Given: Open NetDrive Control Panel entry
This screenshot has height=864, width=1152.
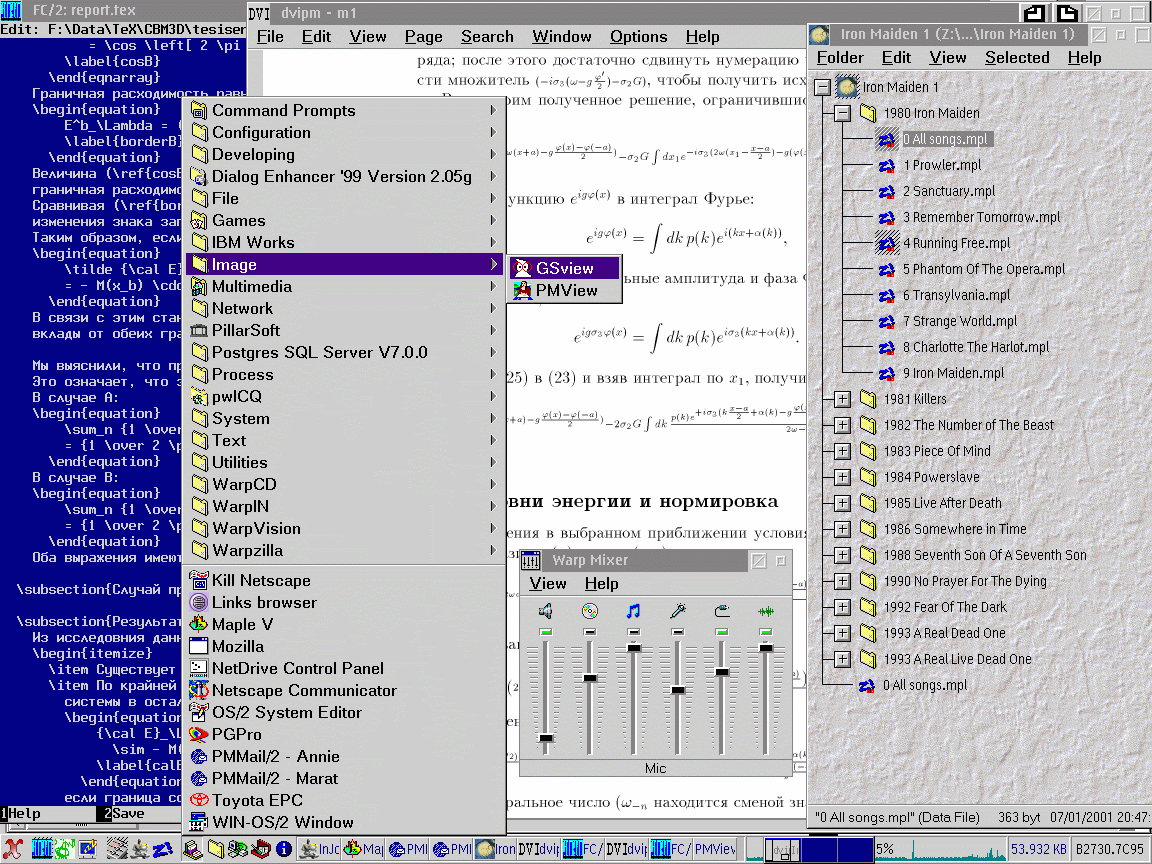Looking at the screenshot, I should [344, 669].
